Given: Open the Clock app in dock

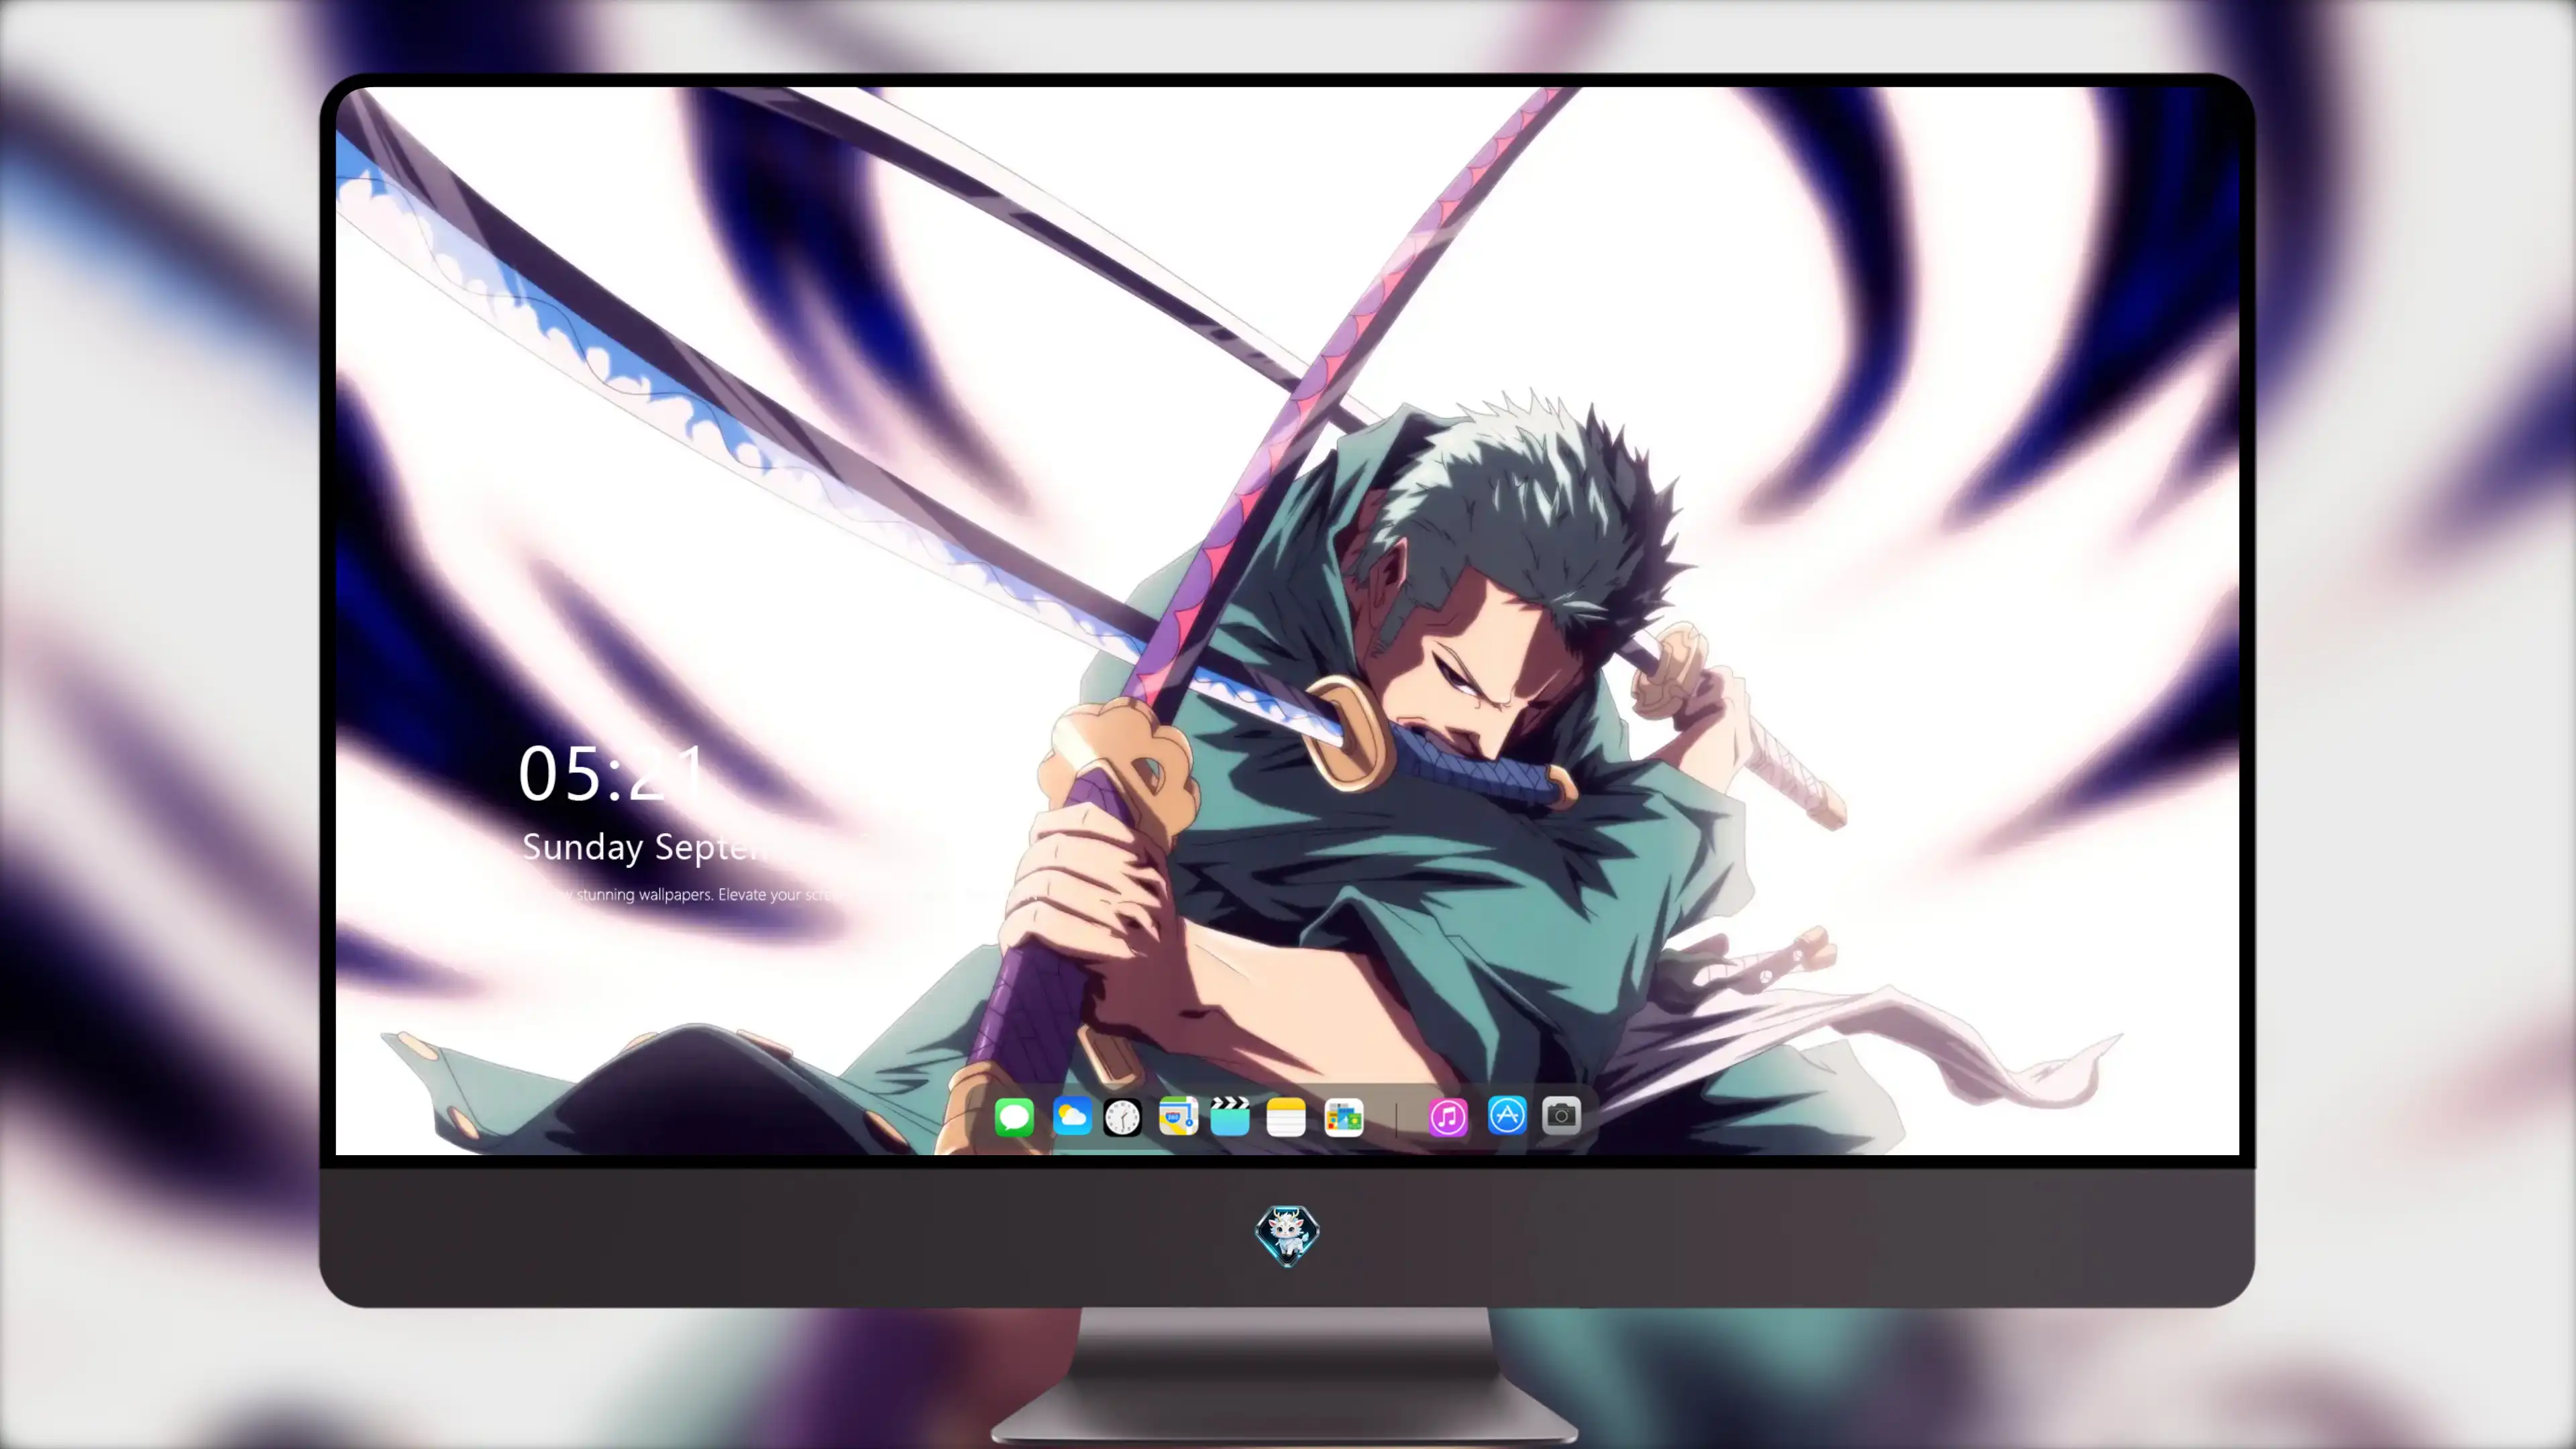Looking at the screenshot, I should click(x=1122, y=1117).
